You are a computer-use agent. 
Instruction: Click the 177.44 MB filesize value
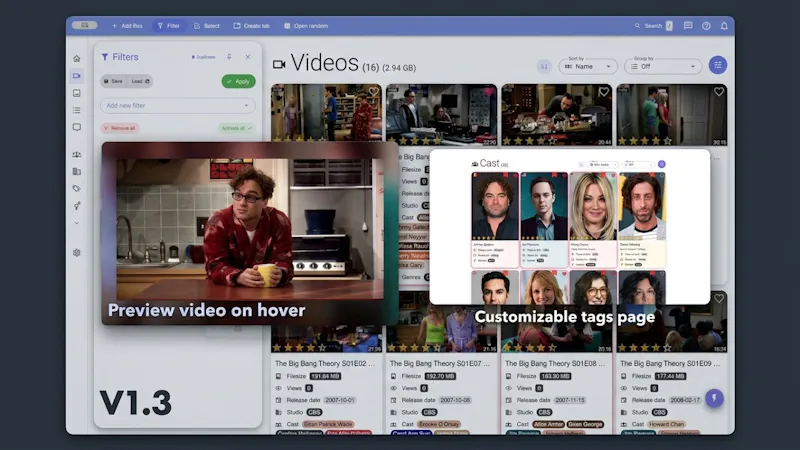(x=670, y=376)
